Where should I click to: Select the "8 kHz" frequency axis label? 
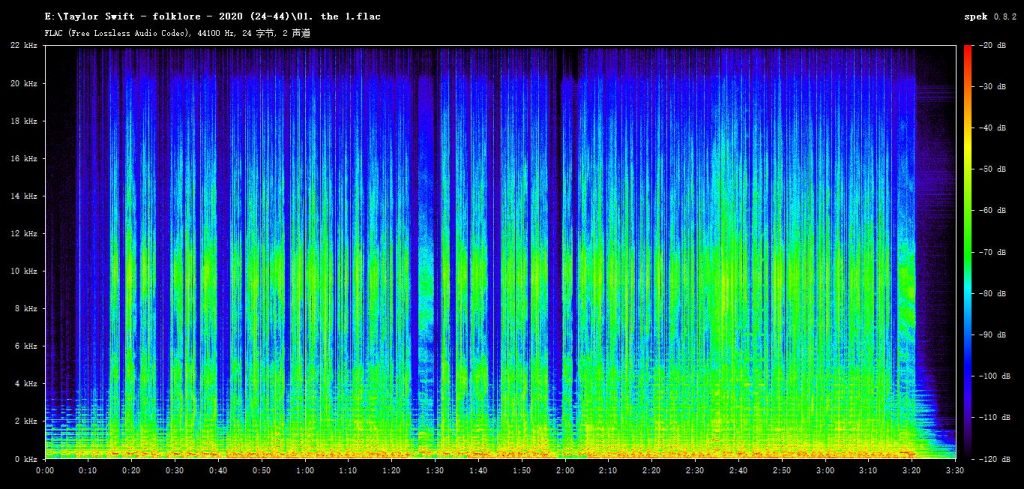pos(27,308)
